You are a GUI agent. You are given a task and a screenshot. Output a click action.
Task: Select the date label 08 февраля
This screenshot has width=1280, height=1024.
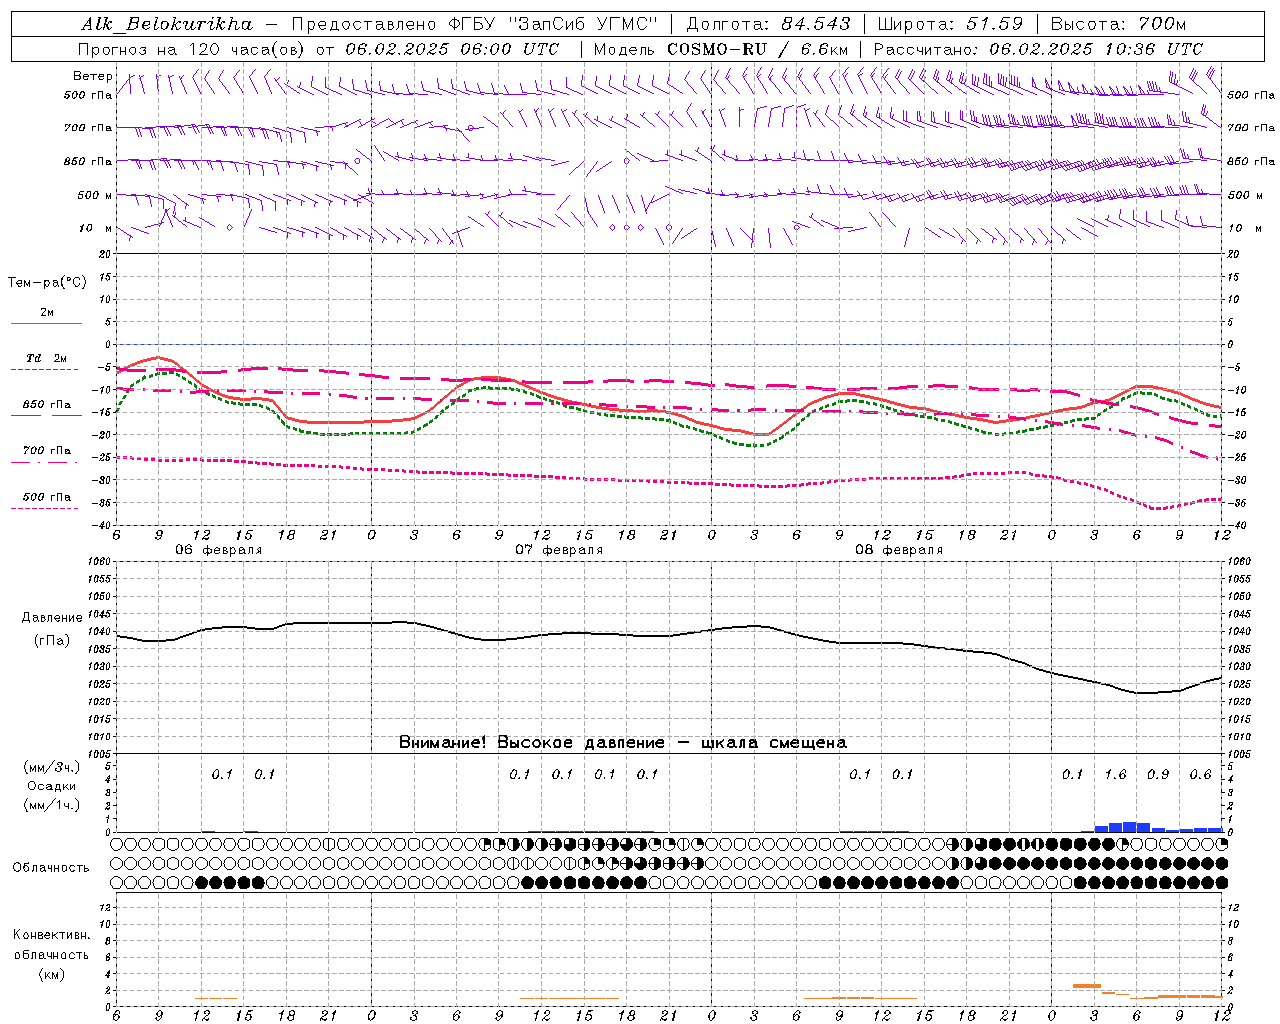click(899, 550)
